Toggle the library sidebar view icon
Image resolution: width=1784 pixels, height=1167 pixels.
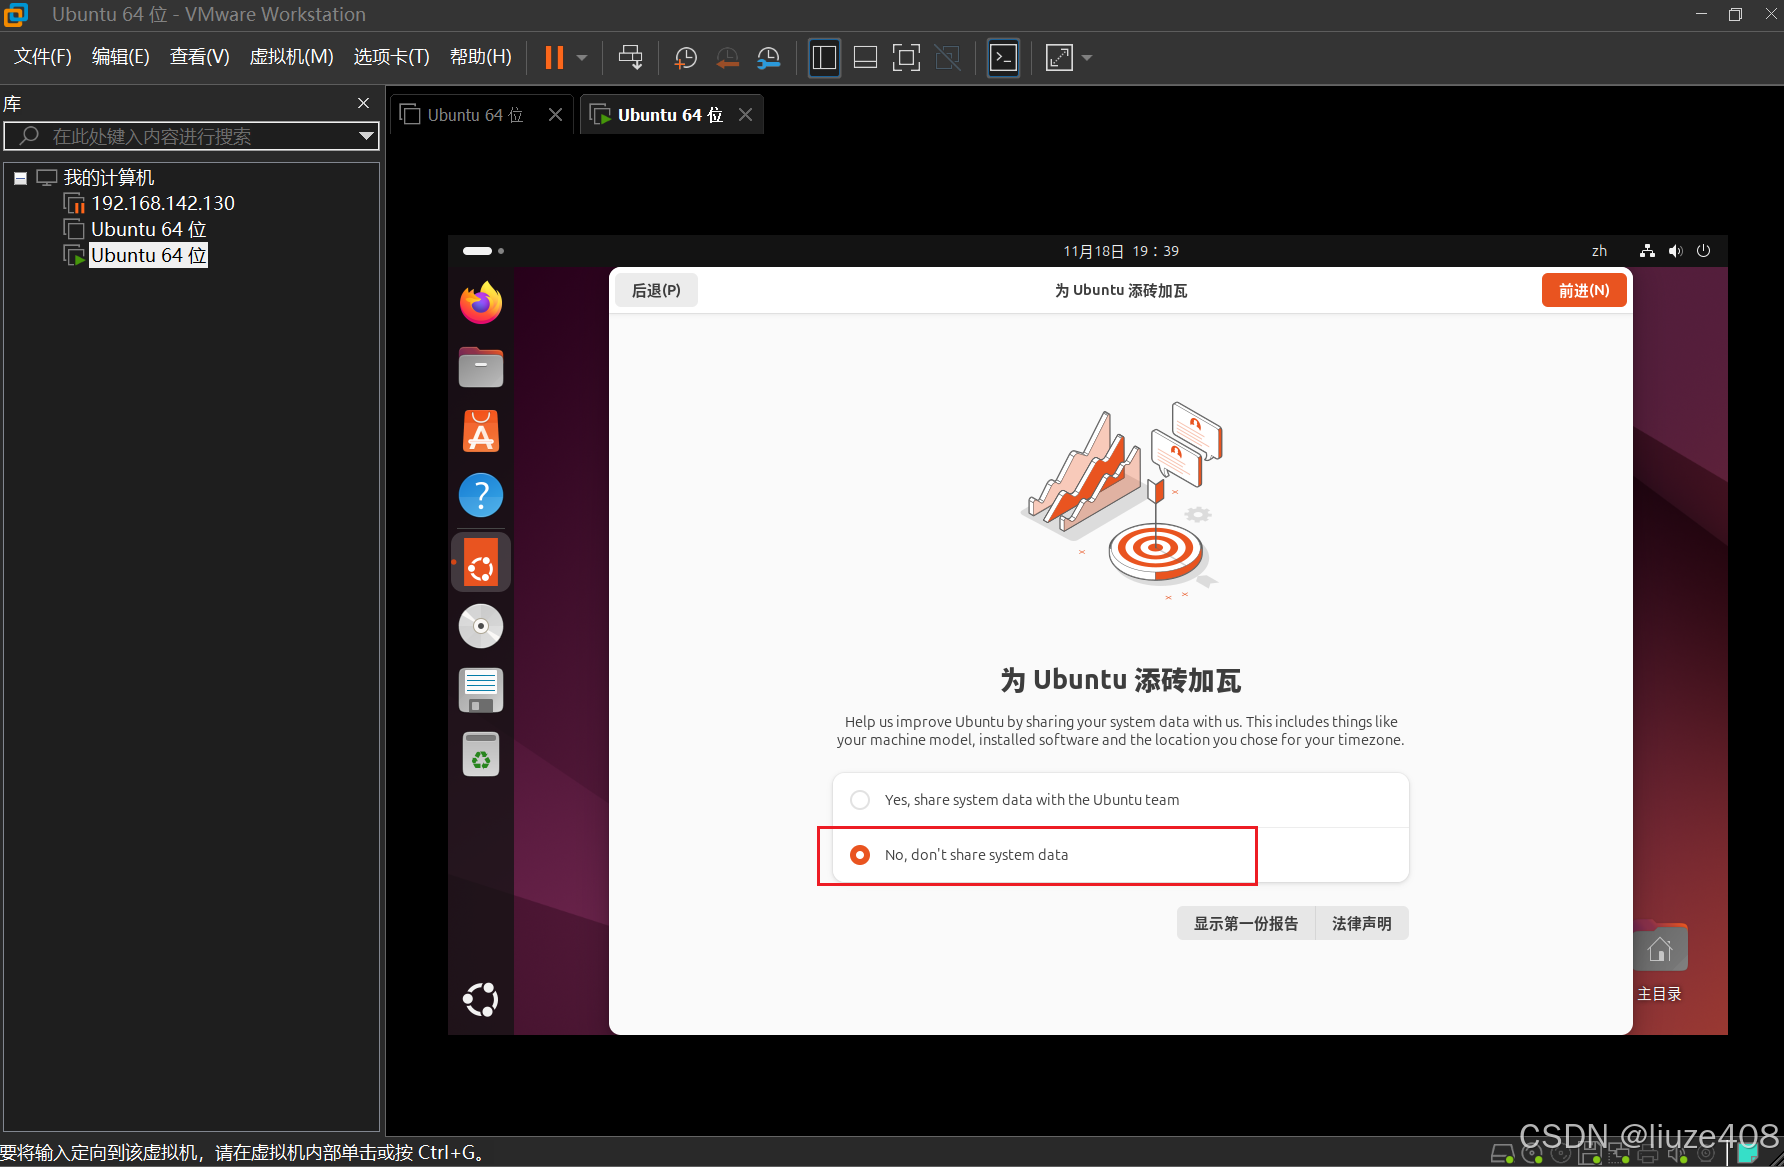pyautogui.click(x=824, y=58)
